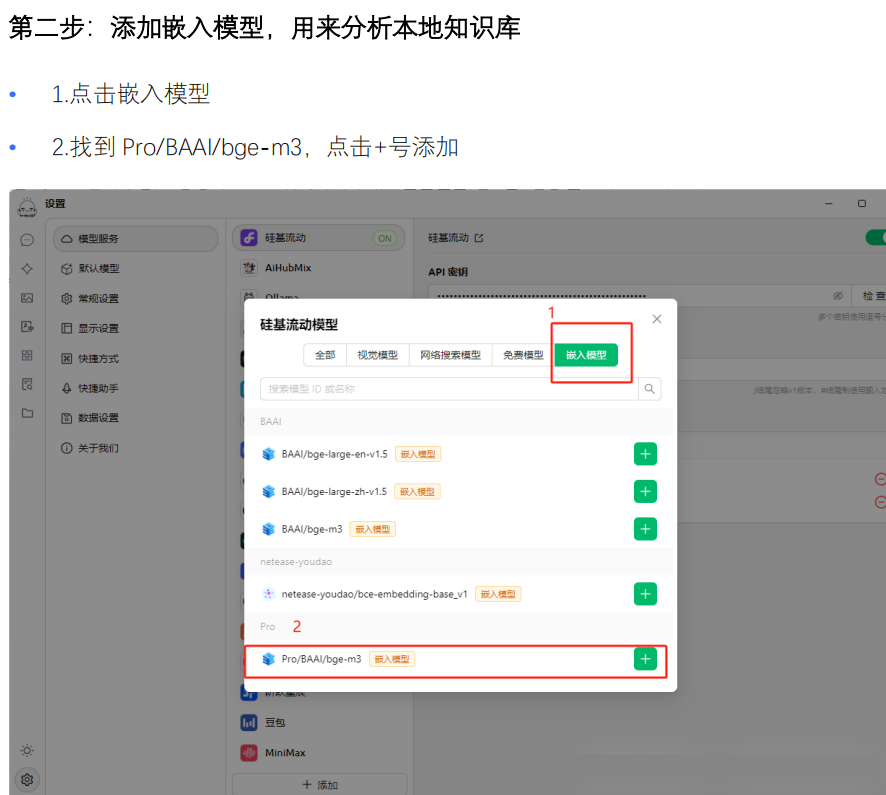Click the model search input field
Screen dimensions: 886x795
(450, 388)
